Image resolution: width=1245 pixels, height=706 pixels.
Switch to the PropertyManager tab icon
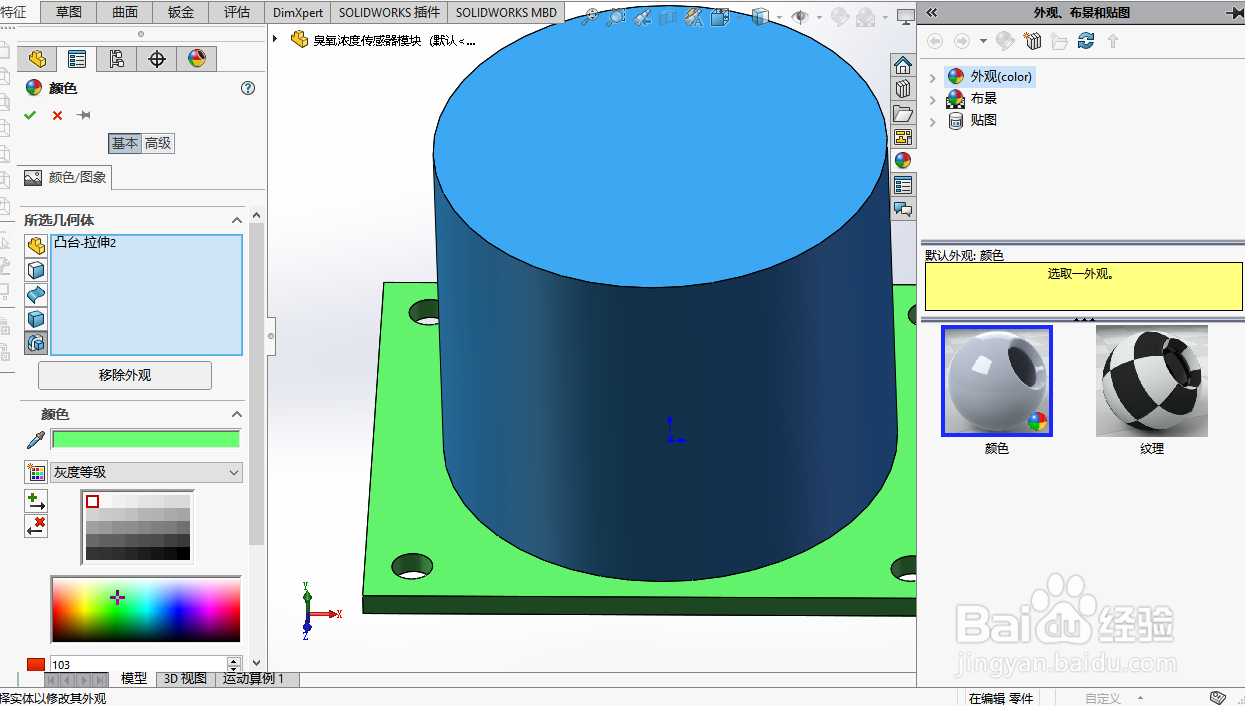pyautogui.click(x=77, y=59)
